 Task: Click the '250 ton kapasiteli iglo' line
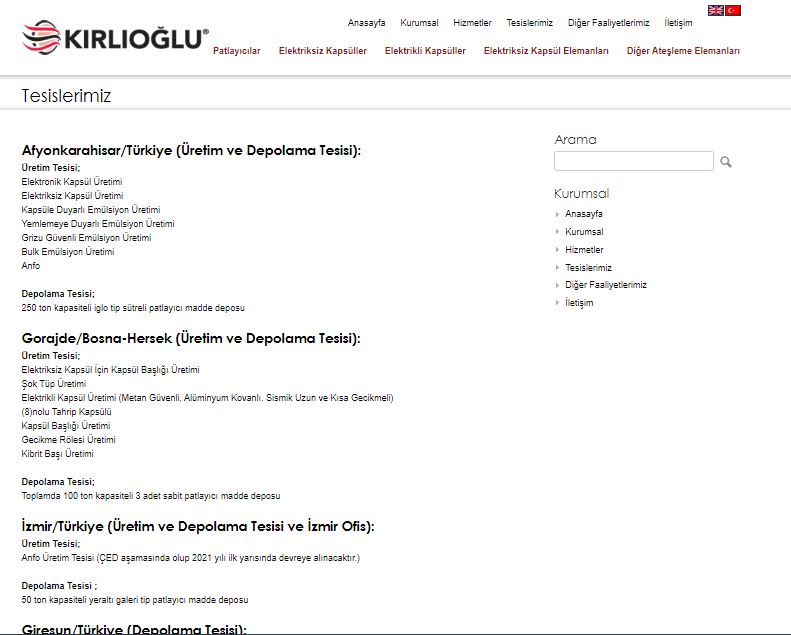133,308
